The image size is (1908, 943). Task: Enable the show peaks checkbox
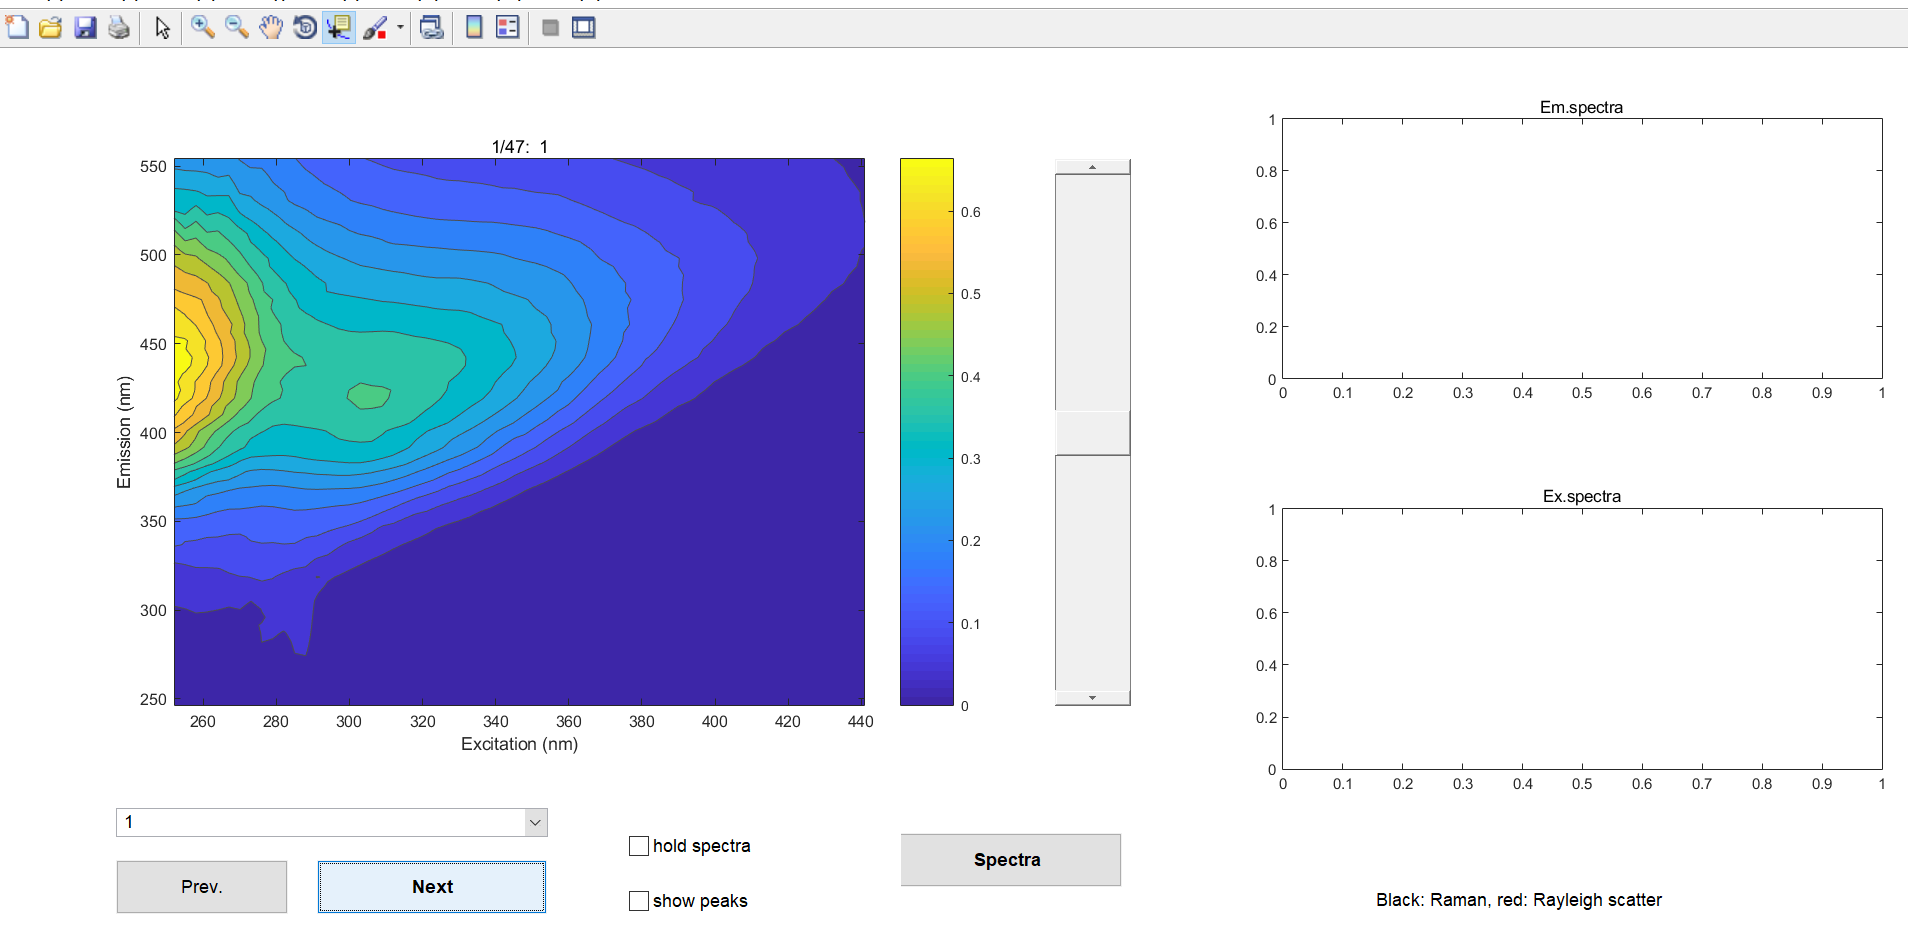click(639, 901)
